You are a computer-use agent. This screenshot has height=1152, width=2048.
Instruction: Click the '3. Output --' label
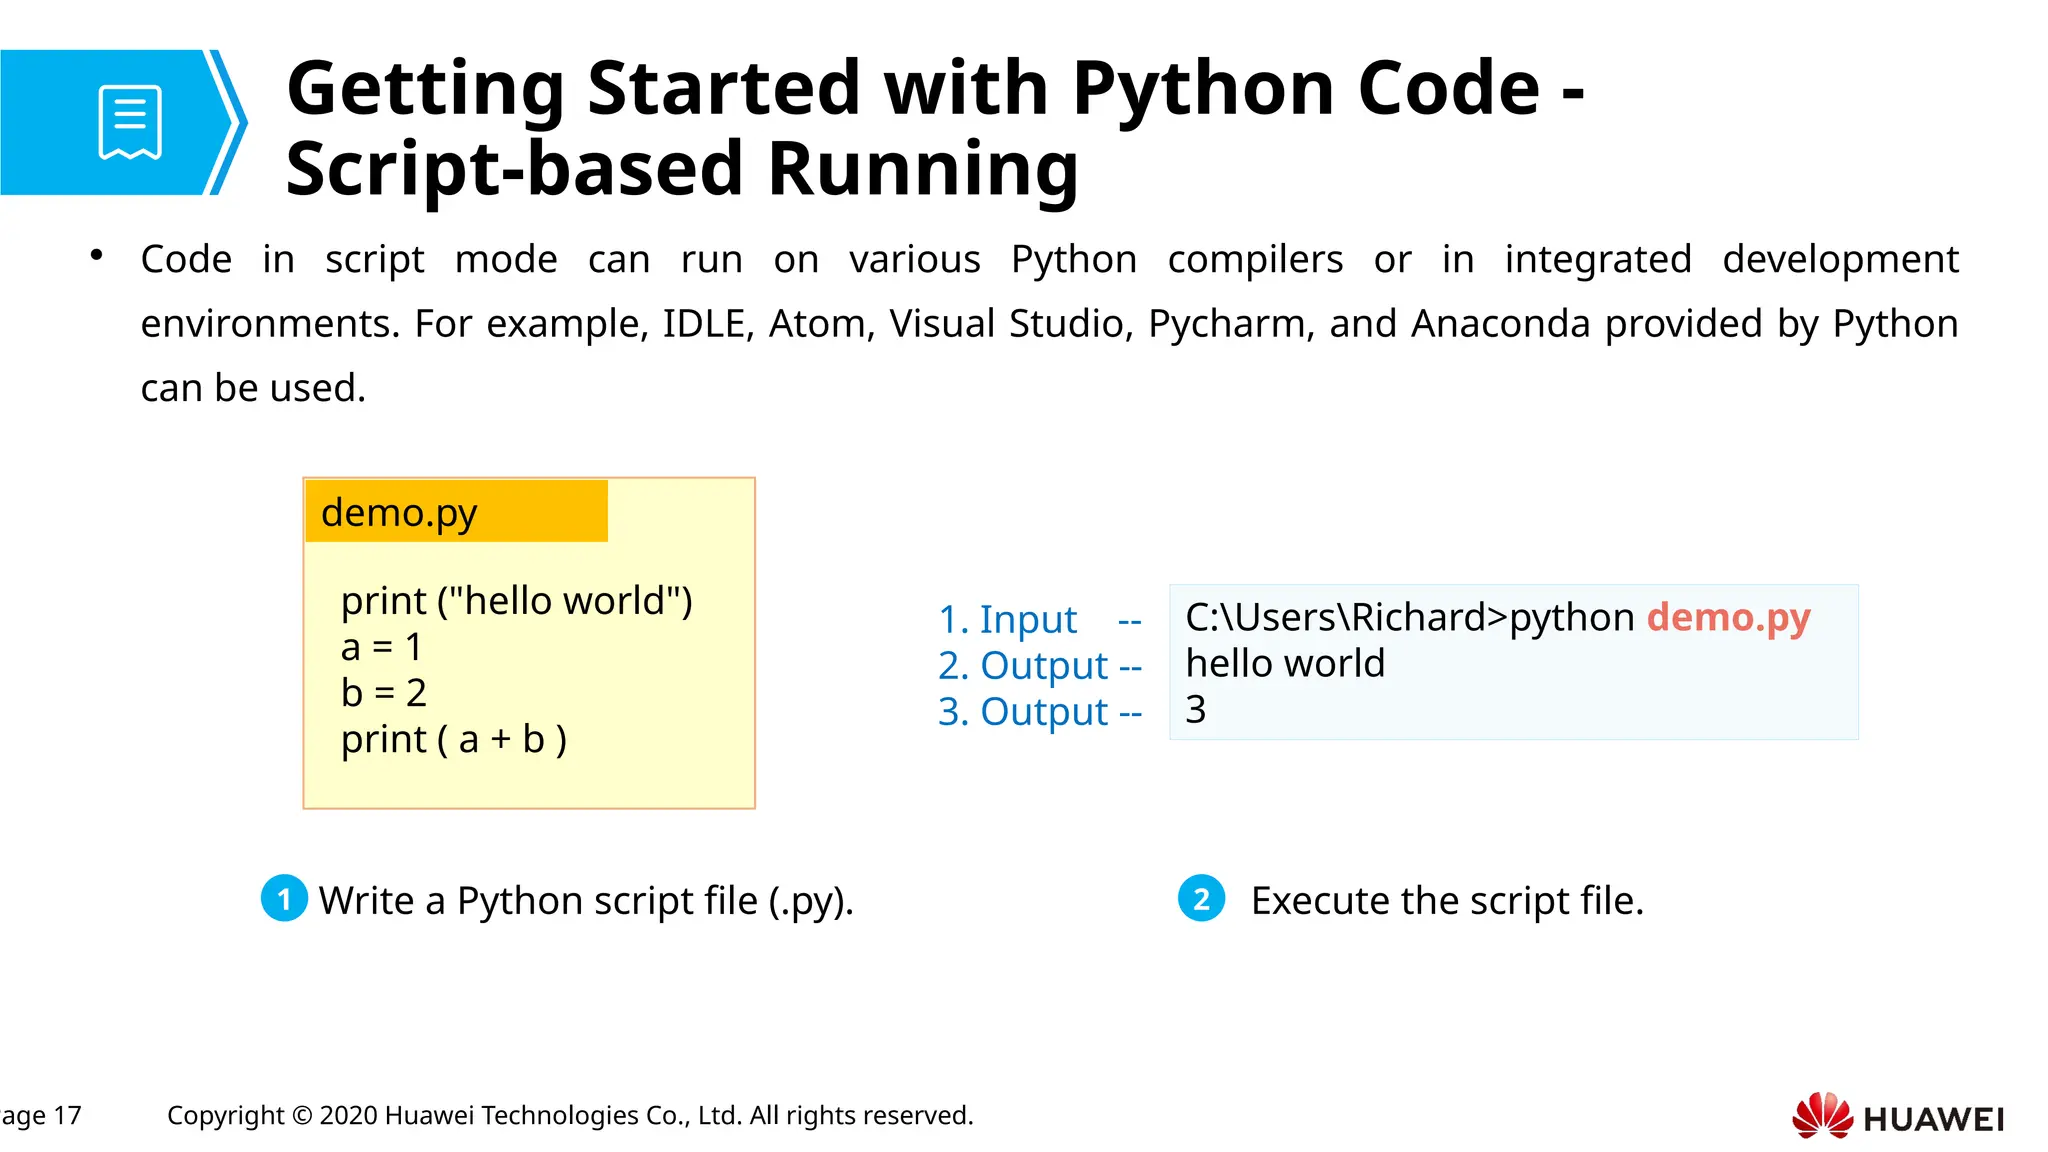pos(1038,711)
